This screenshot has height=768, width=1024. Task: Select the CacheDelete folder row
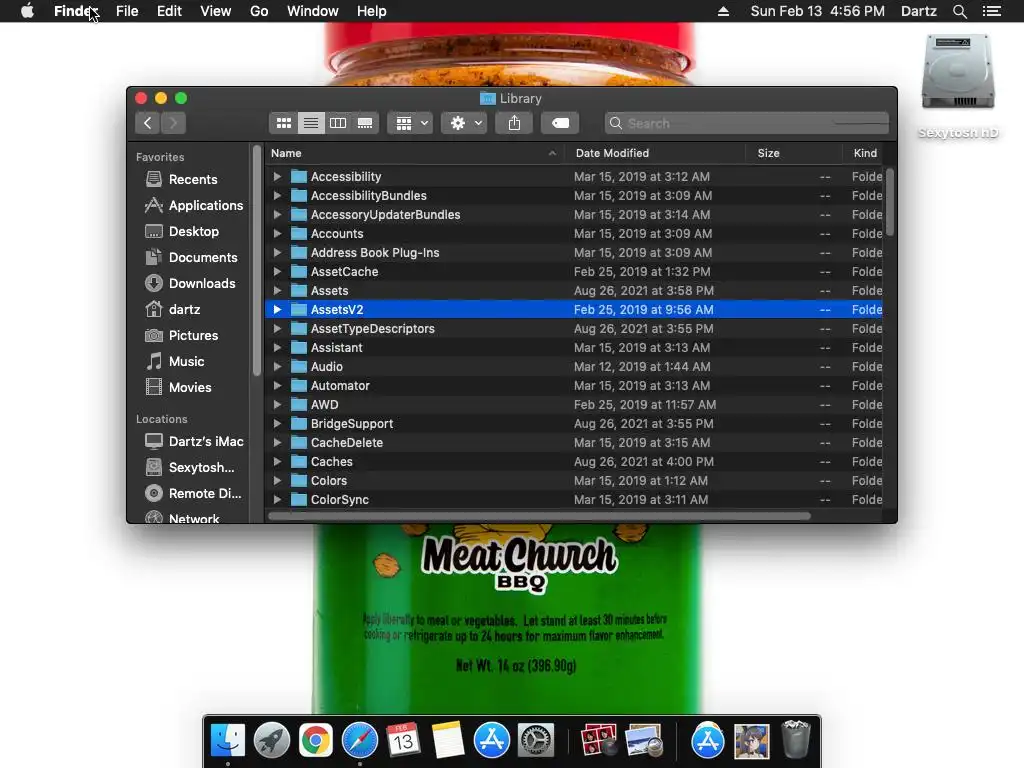[574, 442]
